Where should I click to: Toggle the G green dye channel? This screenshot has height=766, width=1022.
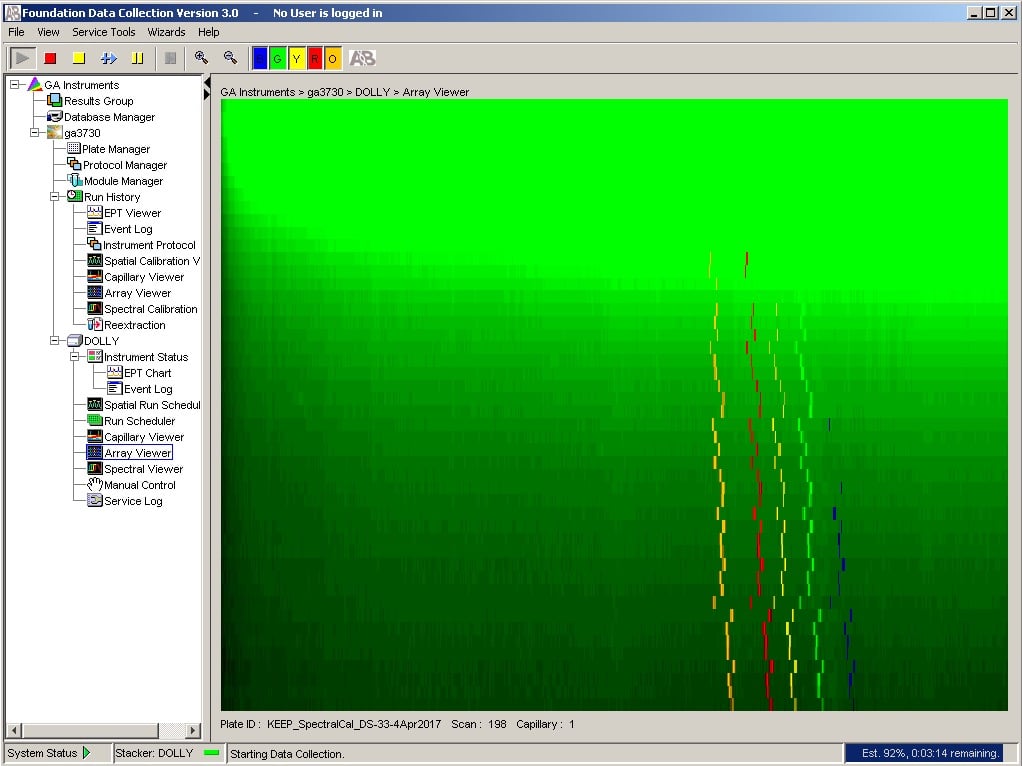point(278,58)
